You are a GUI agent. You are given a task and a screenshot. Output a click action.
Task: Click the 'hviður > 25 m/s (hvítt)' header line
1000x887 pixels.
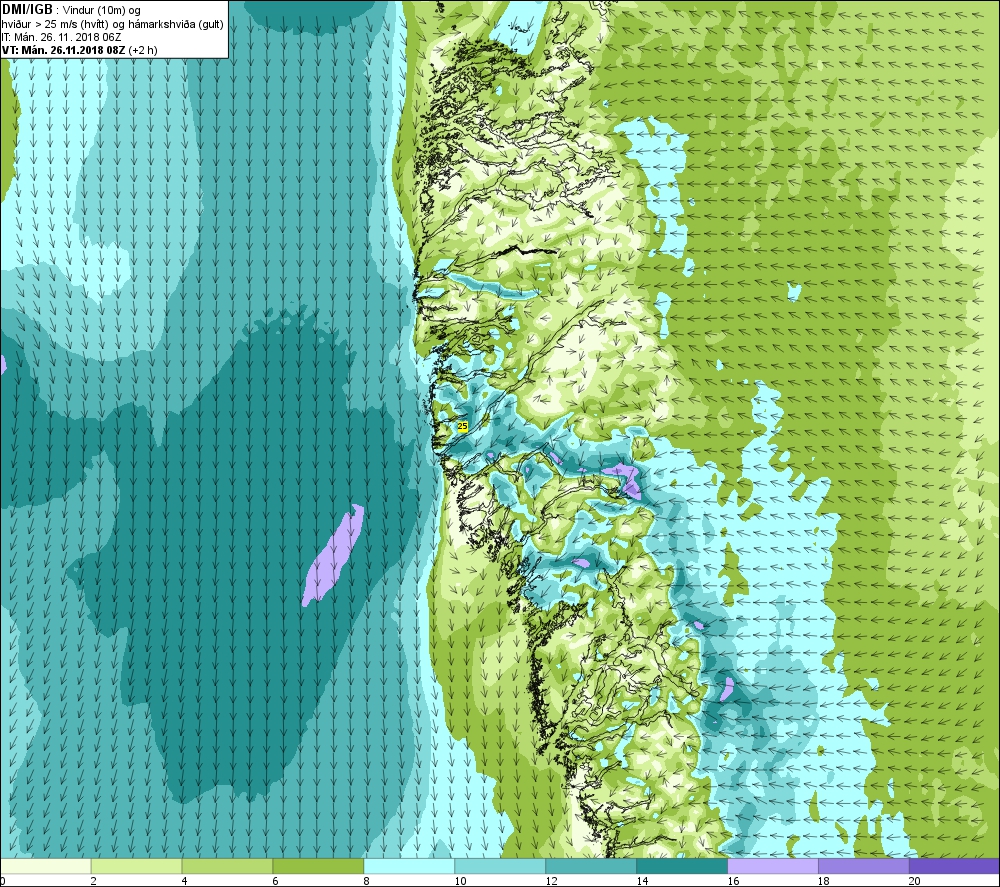click(112, 24)
